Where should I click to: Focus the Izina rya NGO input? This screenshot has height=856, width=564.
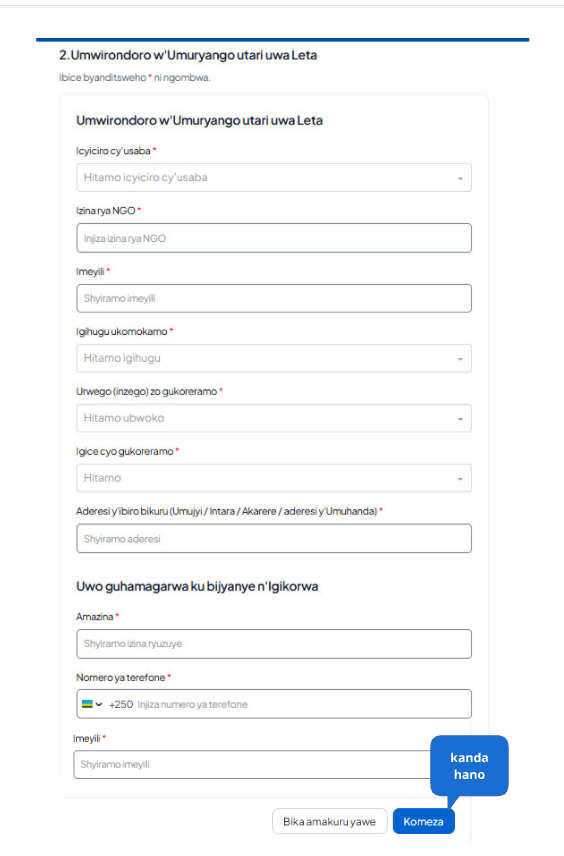click(x=274, y=238)
